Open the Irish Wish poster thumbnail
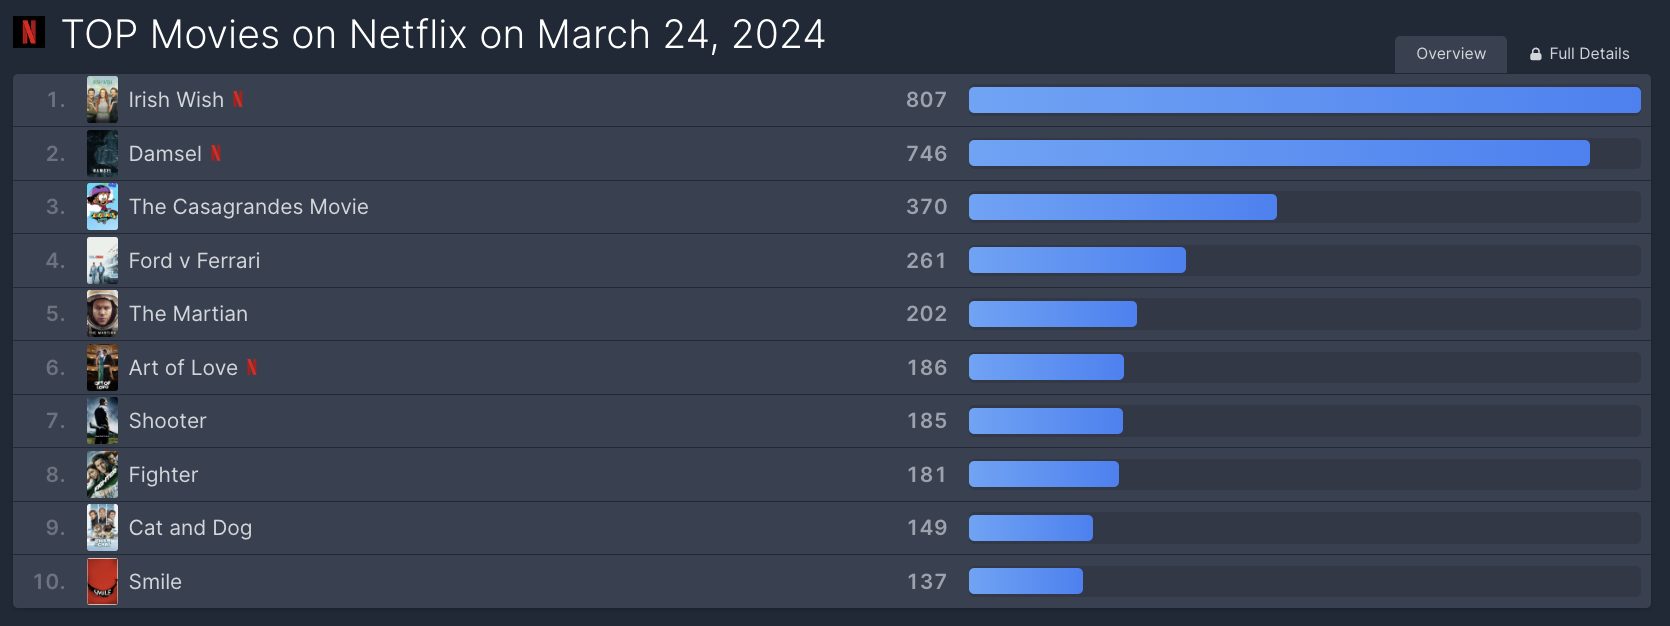The image size is (1670, 626). coord(102,99)
